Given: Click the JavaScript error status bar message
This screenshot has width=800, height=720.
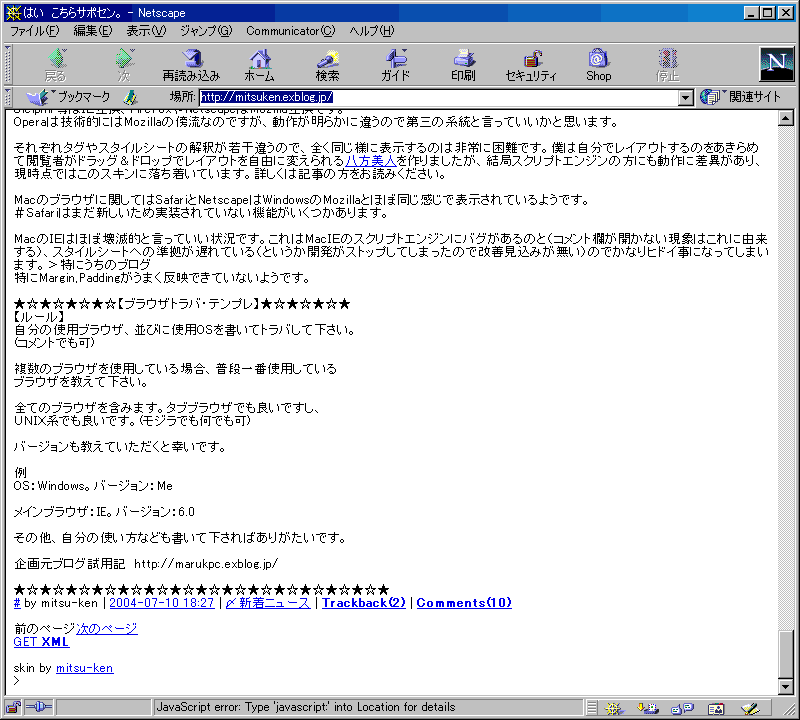Looking at the screenshot, I should tap(306, 707).
